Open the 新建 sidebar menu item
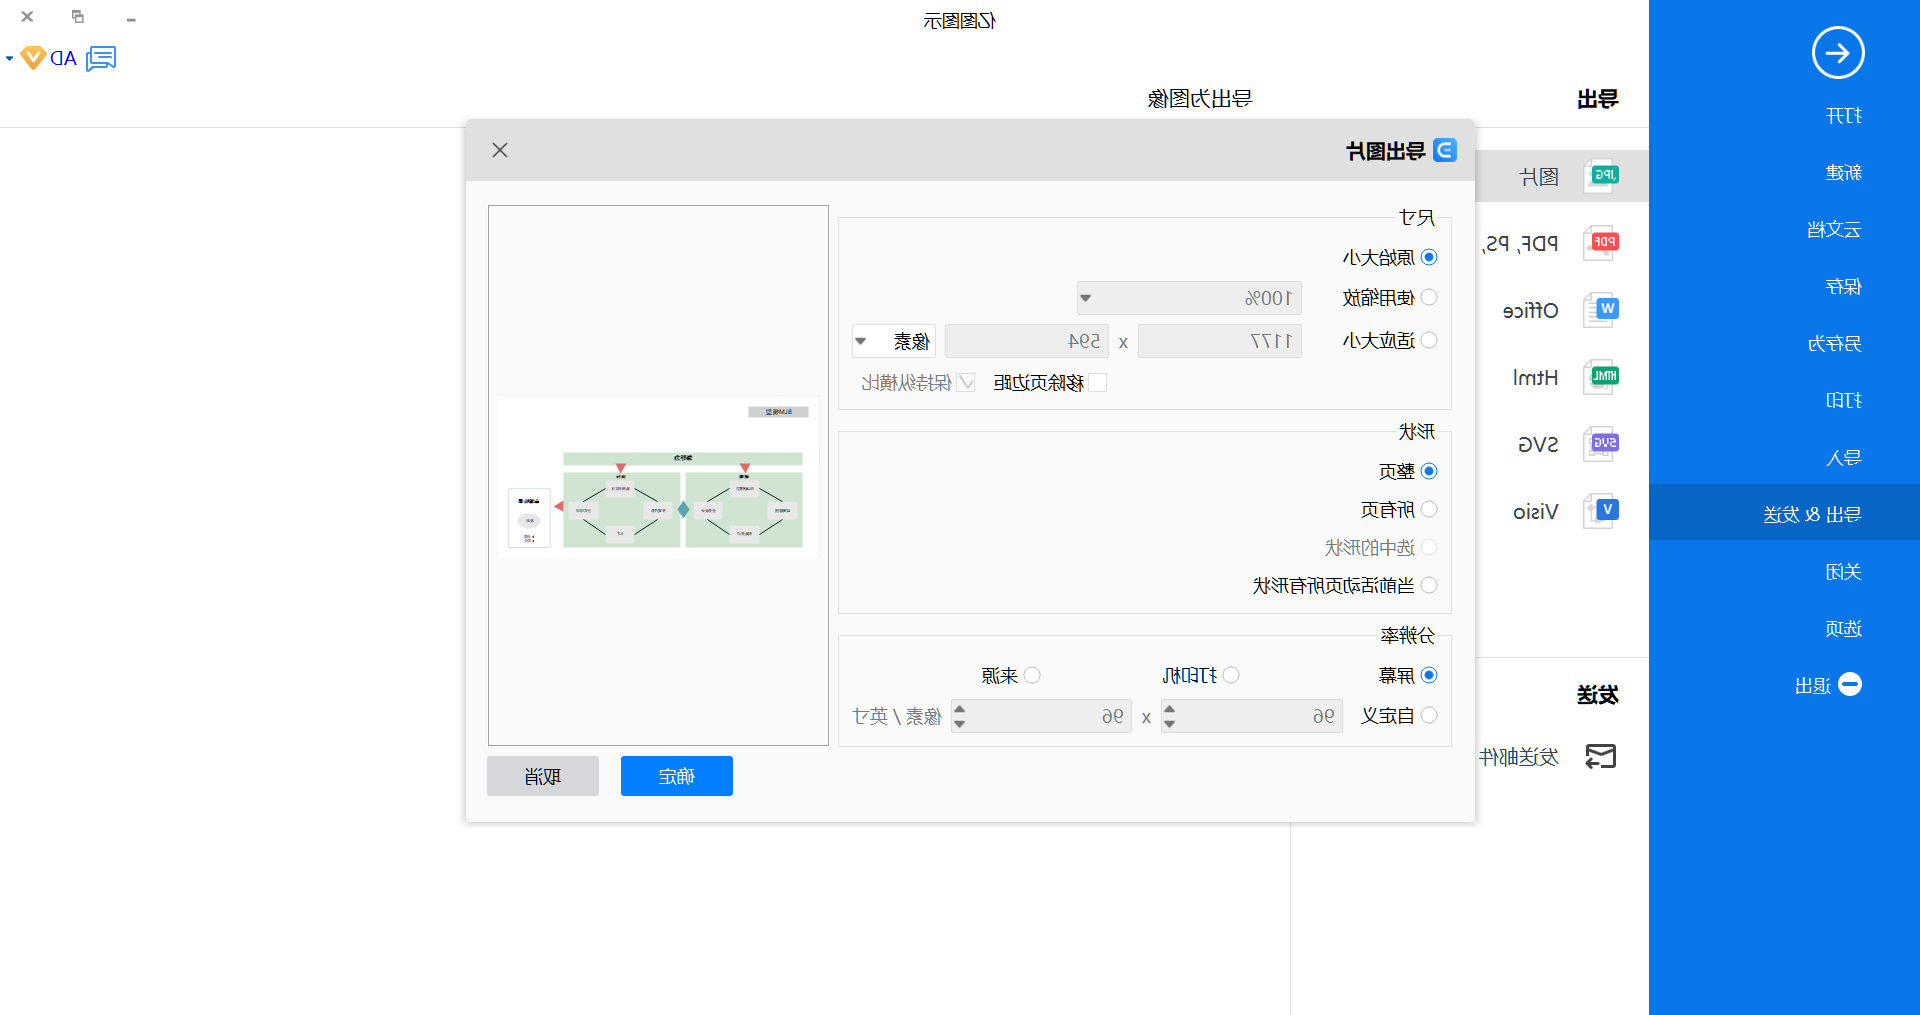The height and width of the screenshot is (1015, 1920). 1843,173
